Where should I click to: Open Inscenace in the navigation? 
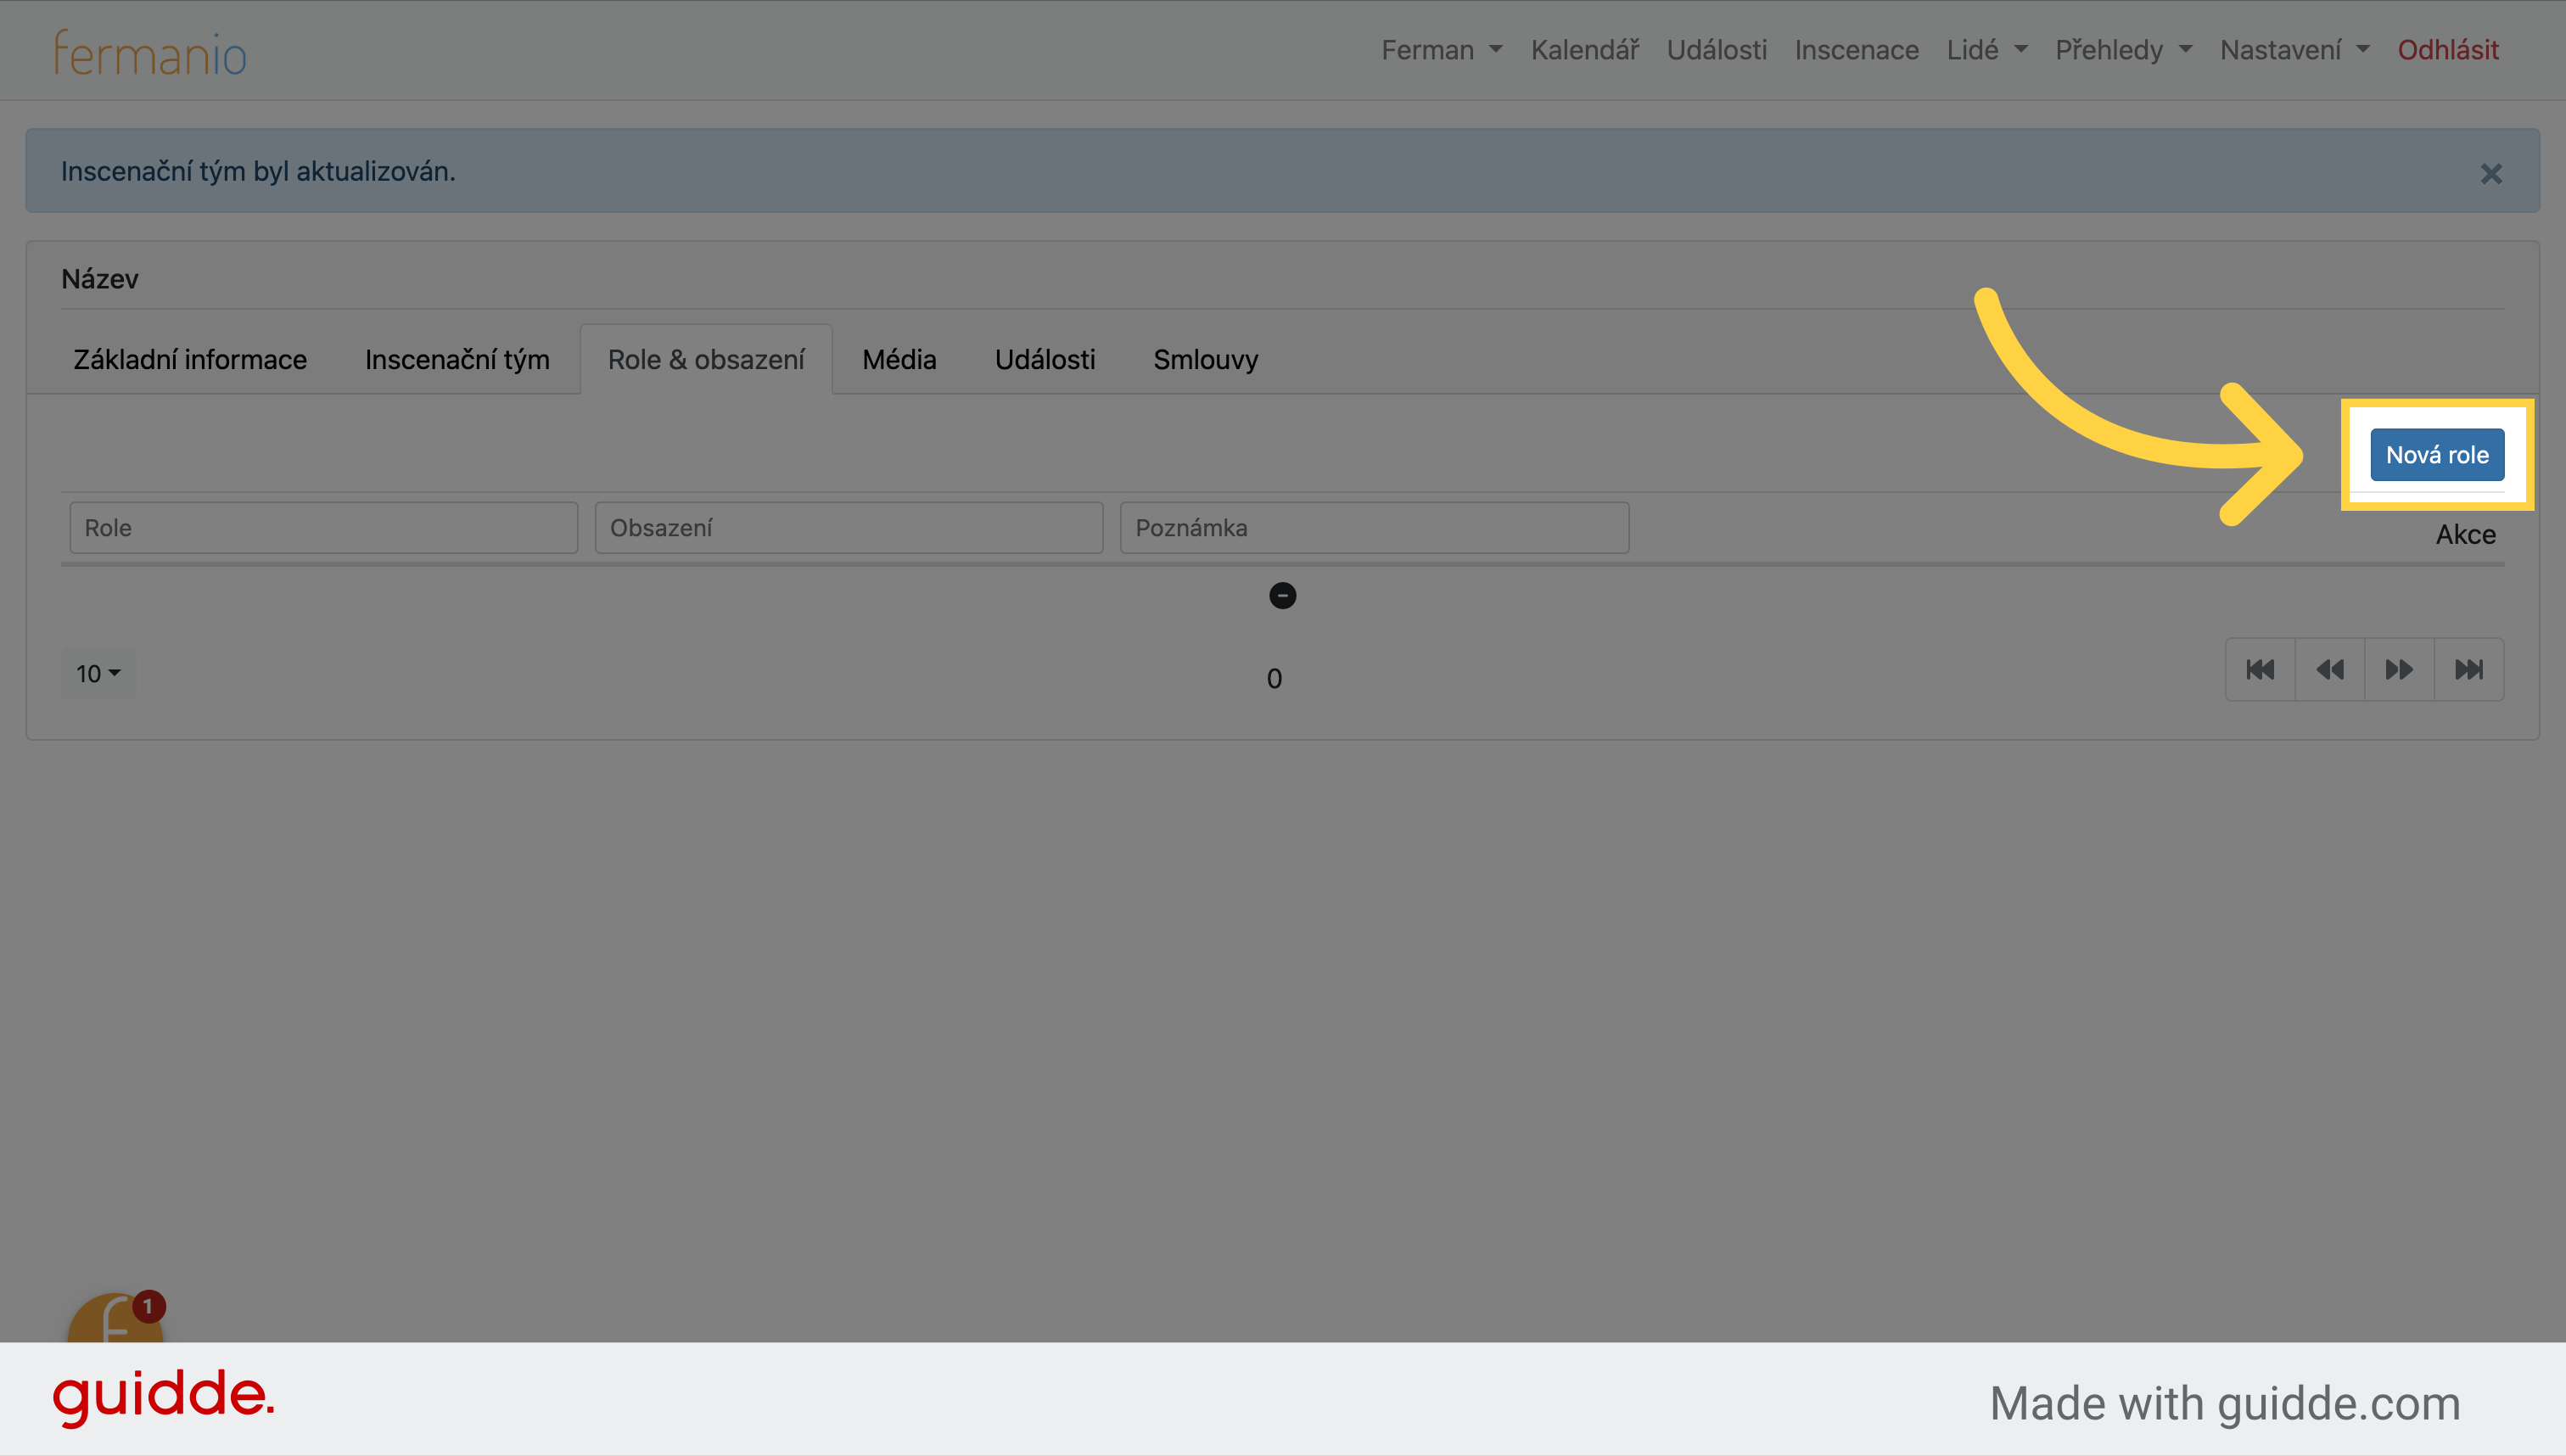(x=1856, y=50)
